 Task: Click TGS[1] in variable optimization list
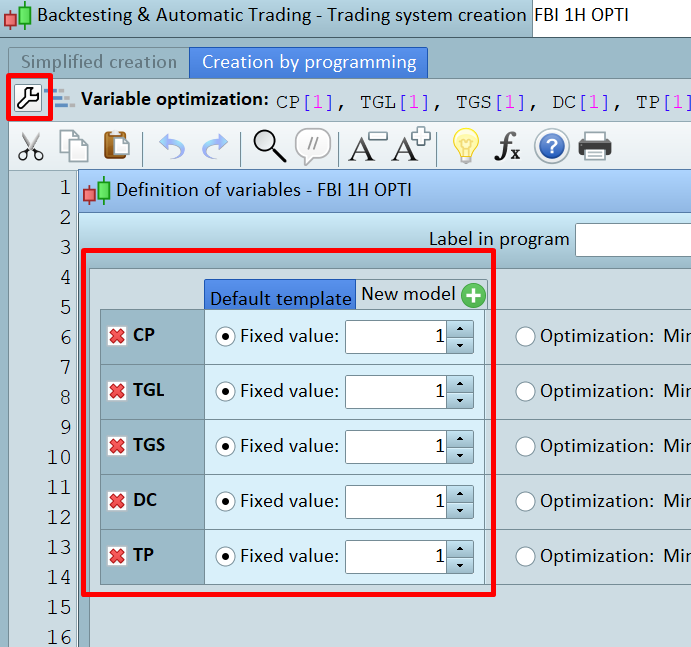pyautogui.click(x=490, y=103)
